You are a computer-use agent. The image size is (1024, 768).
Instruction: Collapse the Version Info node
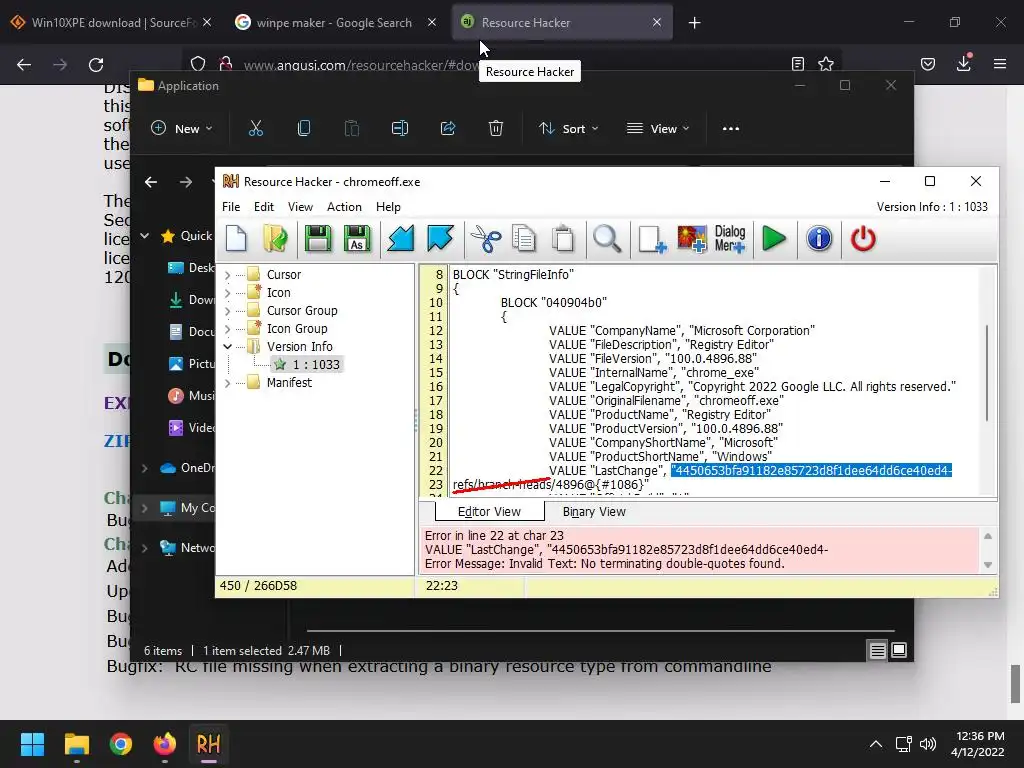pos(227,347)
